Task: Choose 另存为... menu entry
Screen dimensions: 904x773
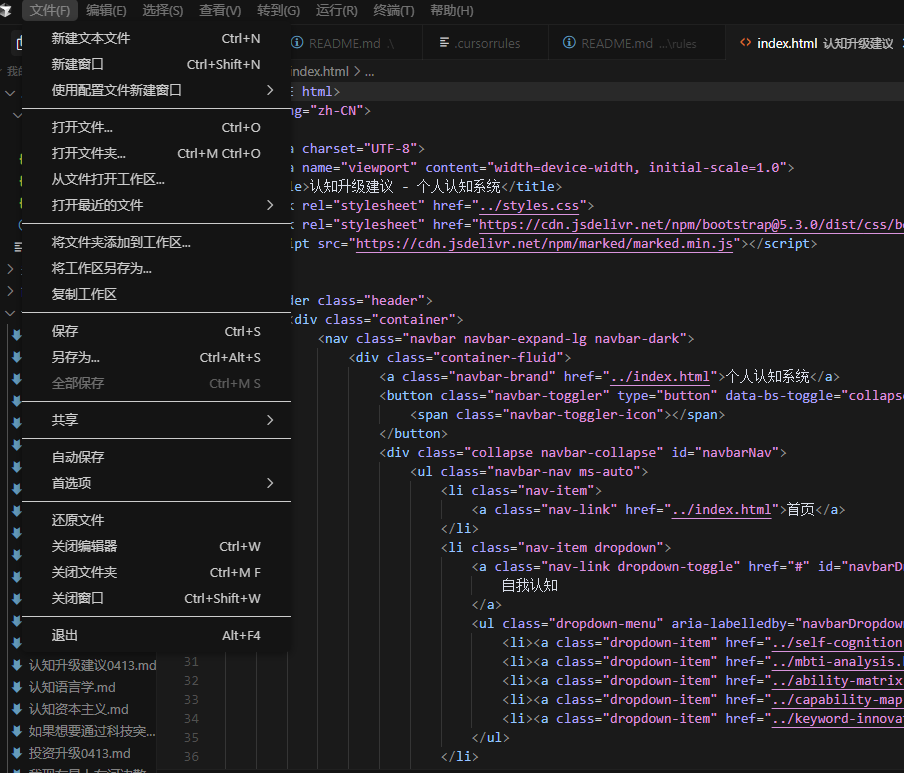Action: [x=156, y=357]
